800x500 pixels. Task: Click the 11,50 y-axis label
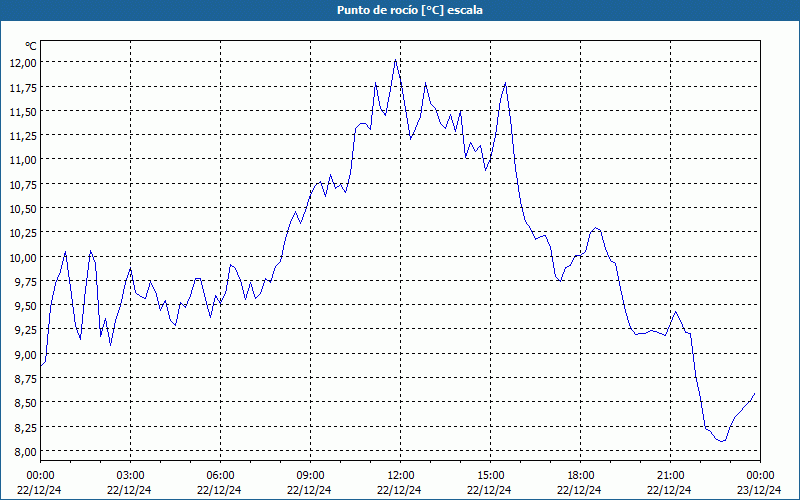click(x=23, y=111)
